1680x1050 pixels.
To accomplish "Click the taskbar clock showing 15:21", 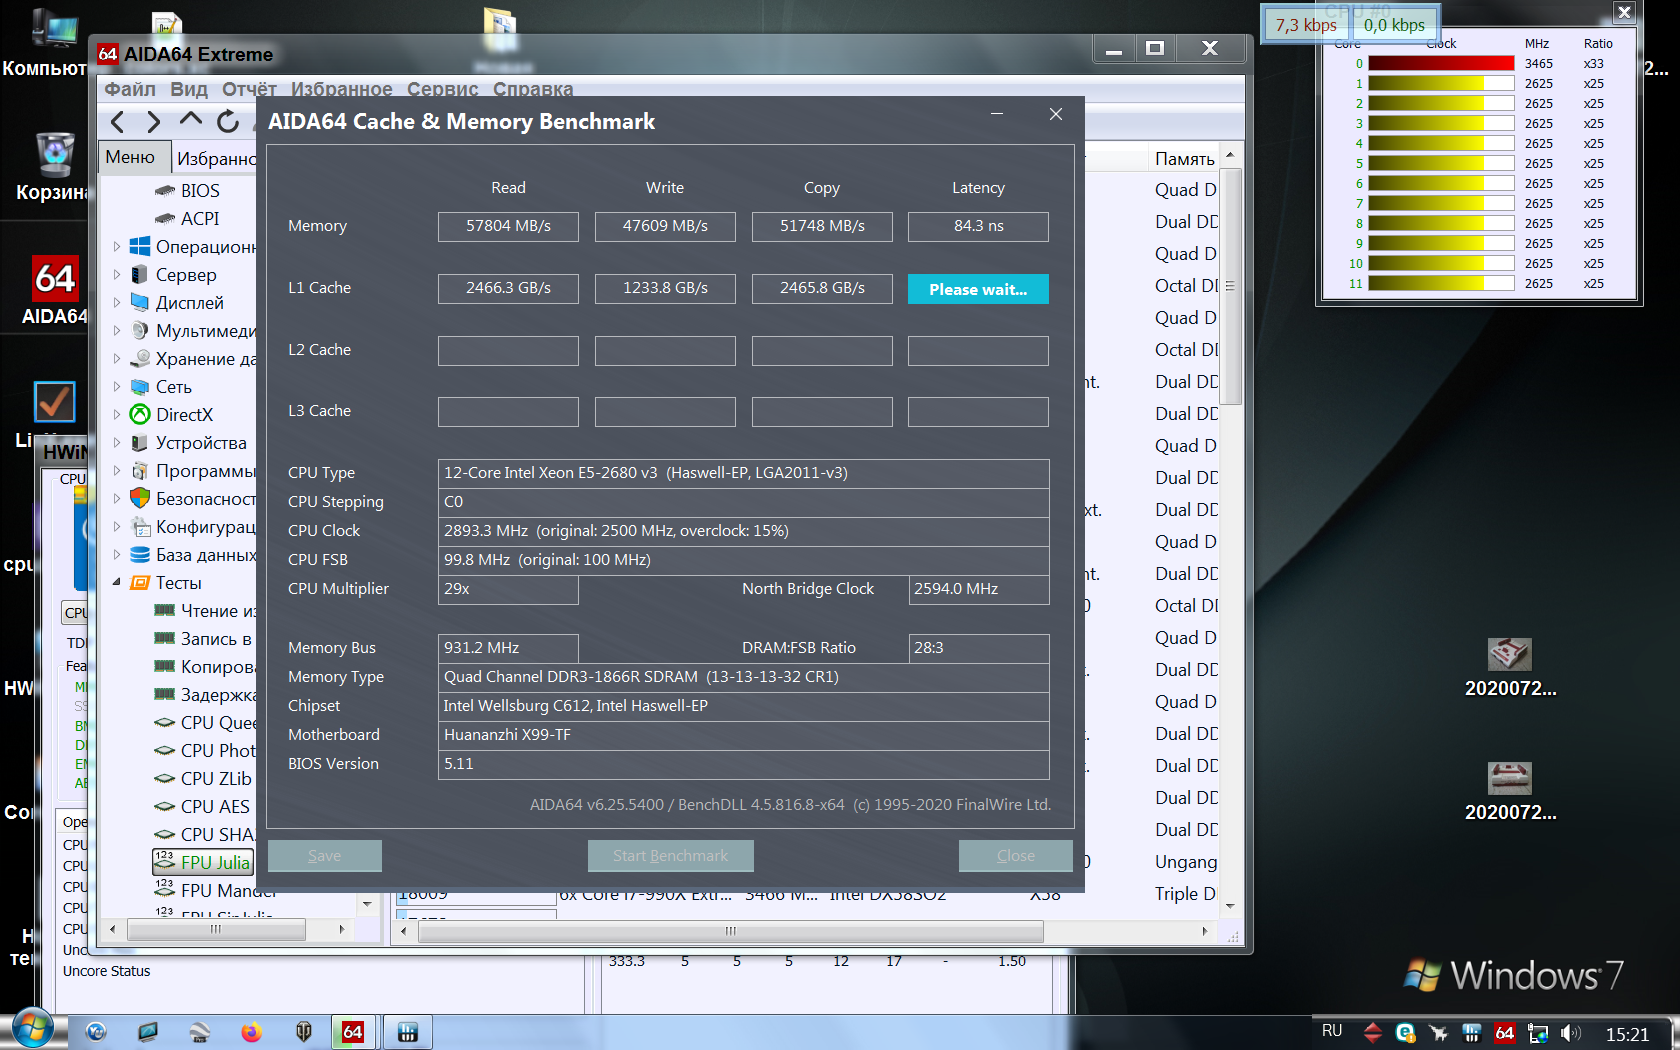I will coord(1627,1034).
